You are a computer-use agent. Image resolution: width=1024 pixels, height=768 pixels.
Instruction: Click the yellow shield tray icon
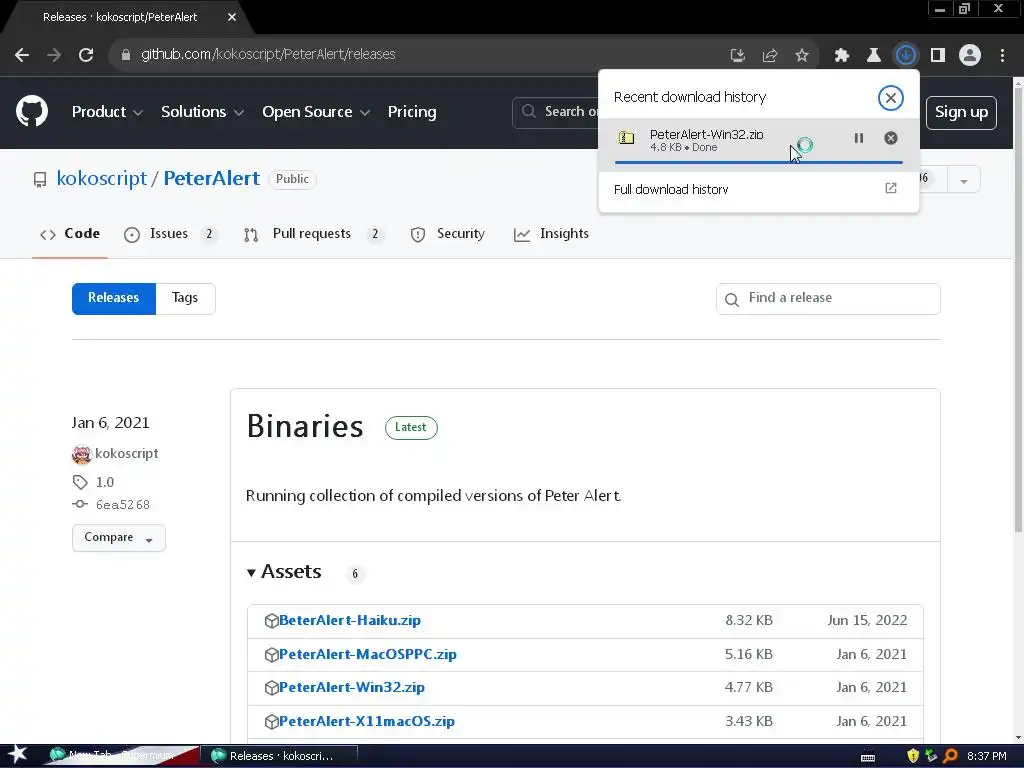point(913,756)
